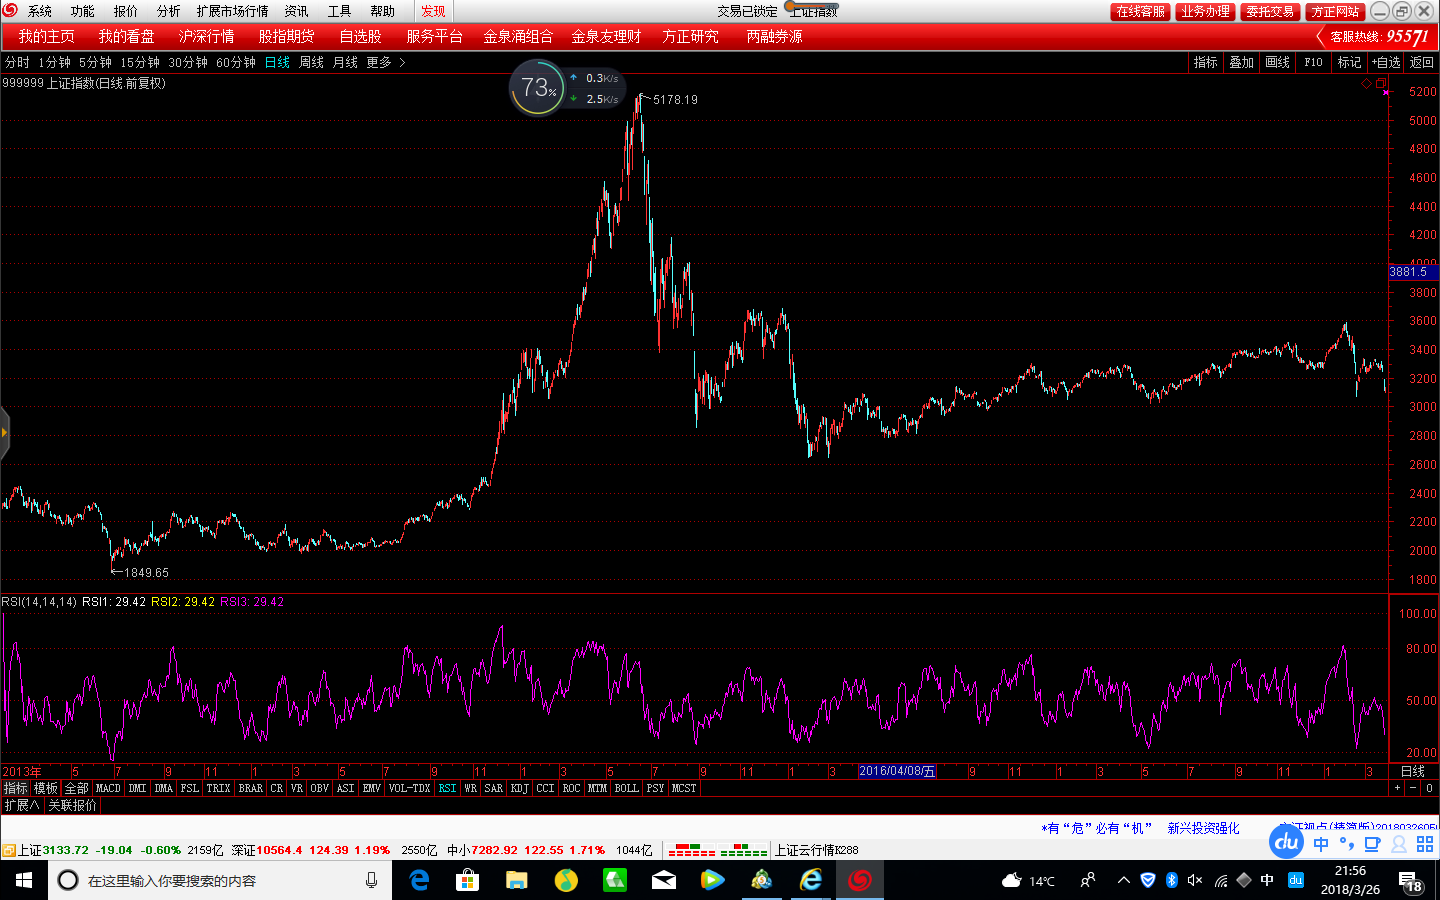Click 画线 drawing tools button
1440x900 pixels.
(1277, 62)
